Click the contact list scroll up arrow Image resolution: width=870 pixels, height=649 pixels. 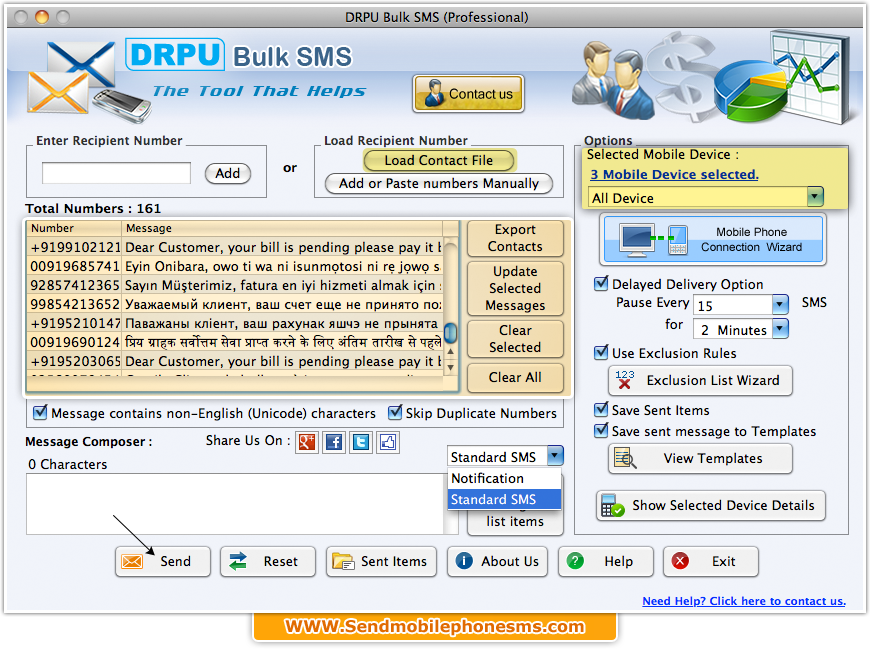tap(451, 352)
